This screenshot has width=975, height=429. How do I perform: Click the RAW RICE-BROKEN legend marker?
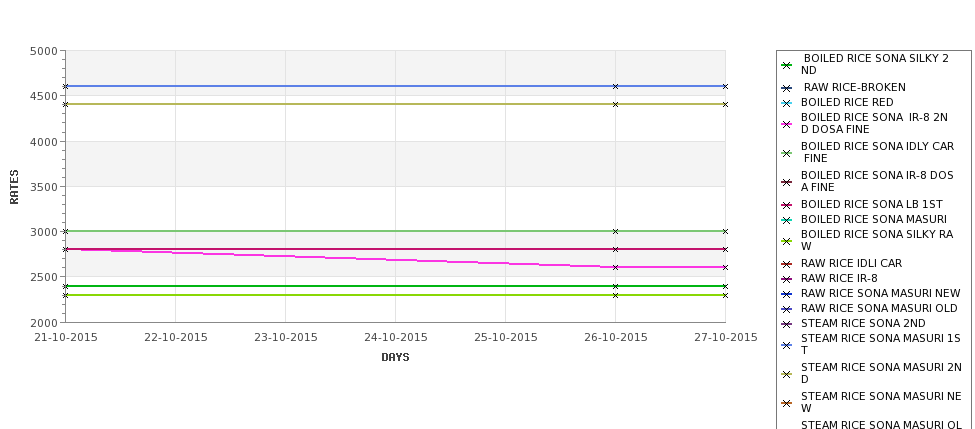787,88
